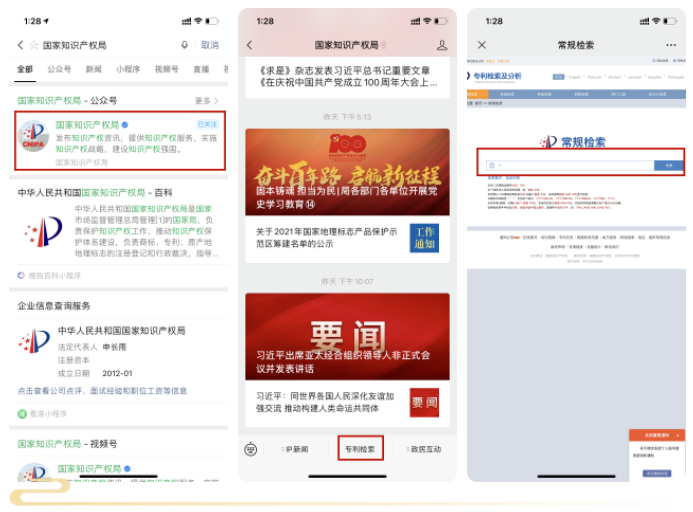Image resolution: width=693 pixels, height=512 pixels.
Task: Open the 《求是》杂志 article message
Action: (347, 76)
